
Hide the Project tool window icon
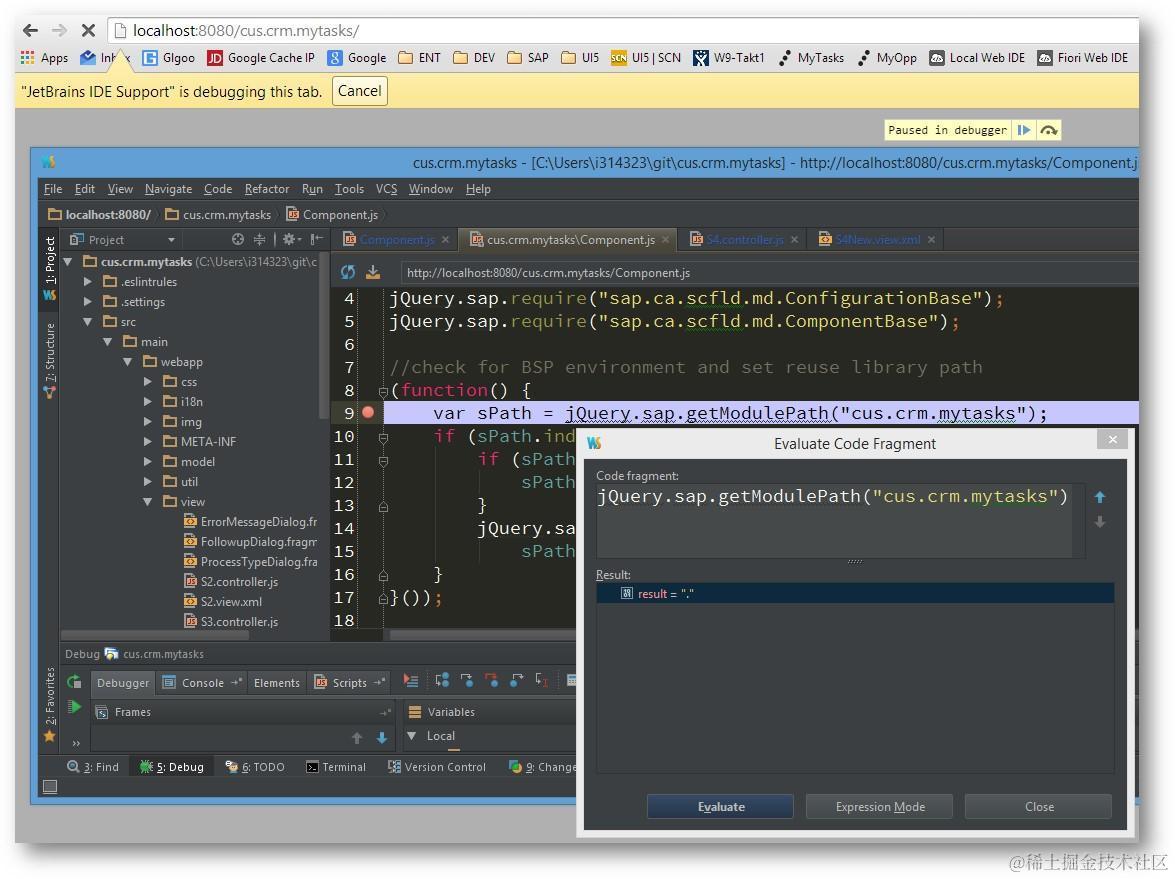(317, 240)
